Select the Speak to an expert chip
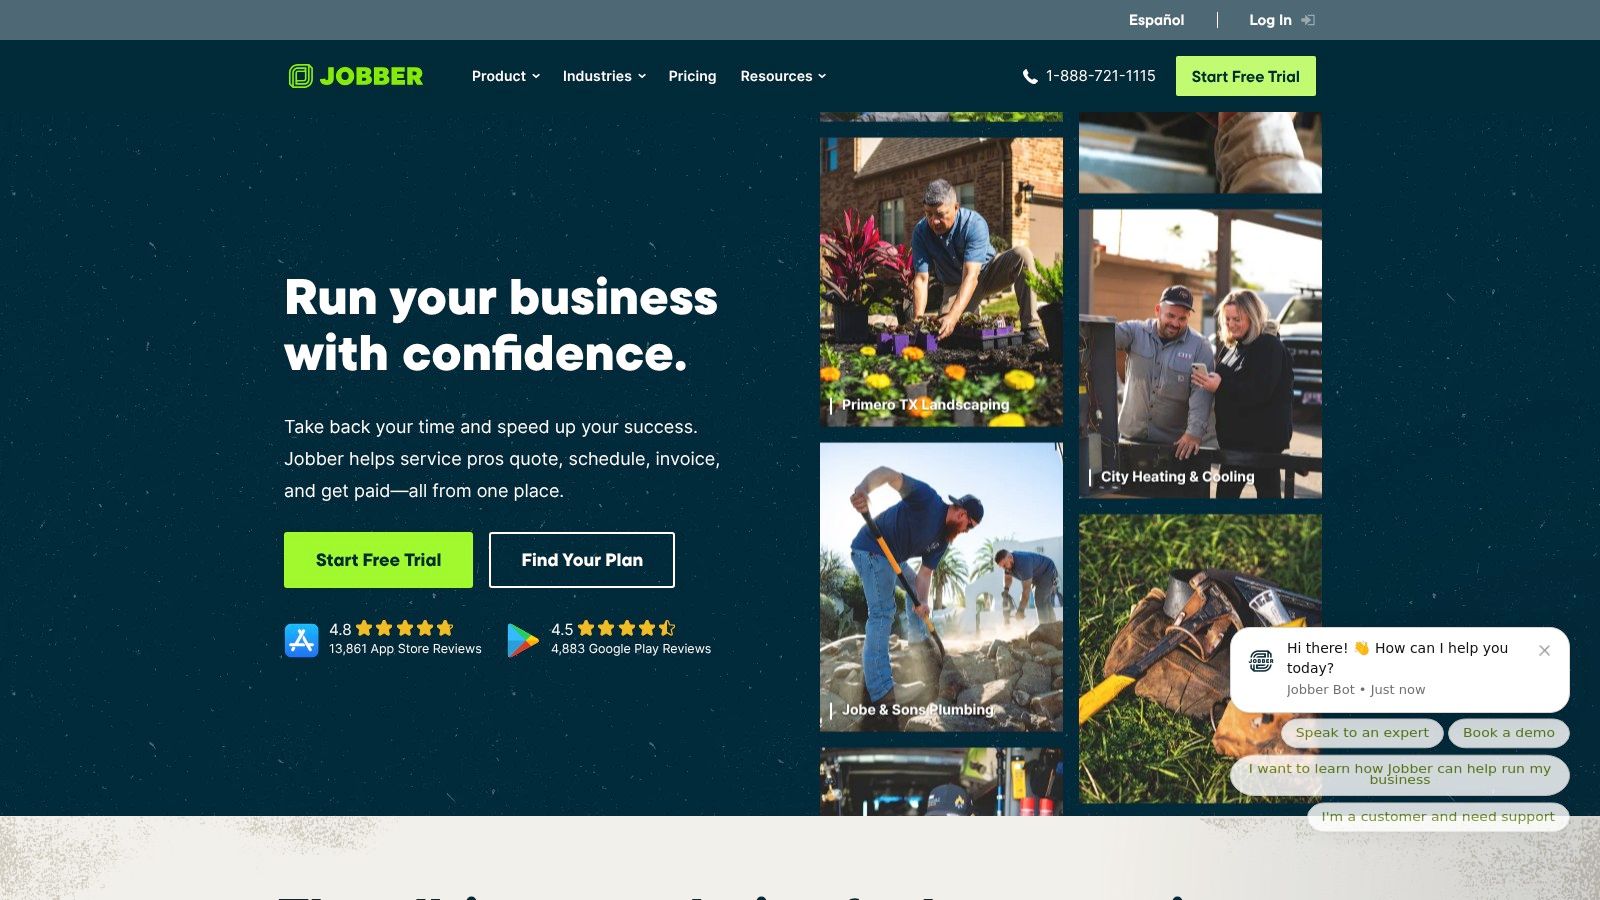 coord(1362,733)
